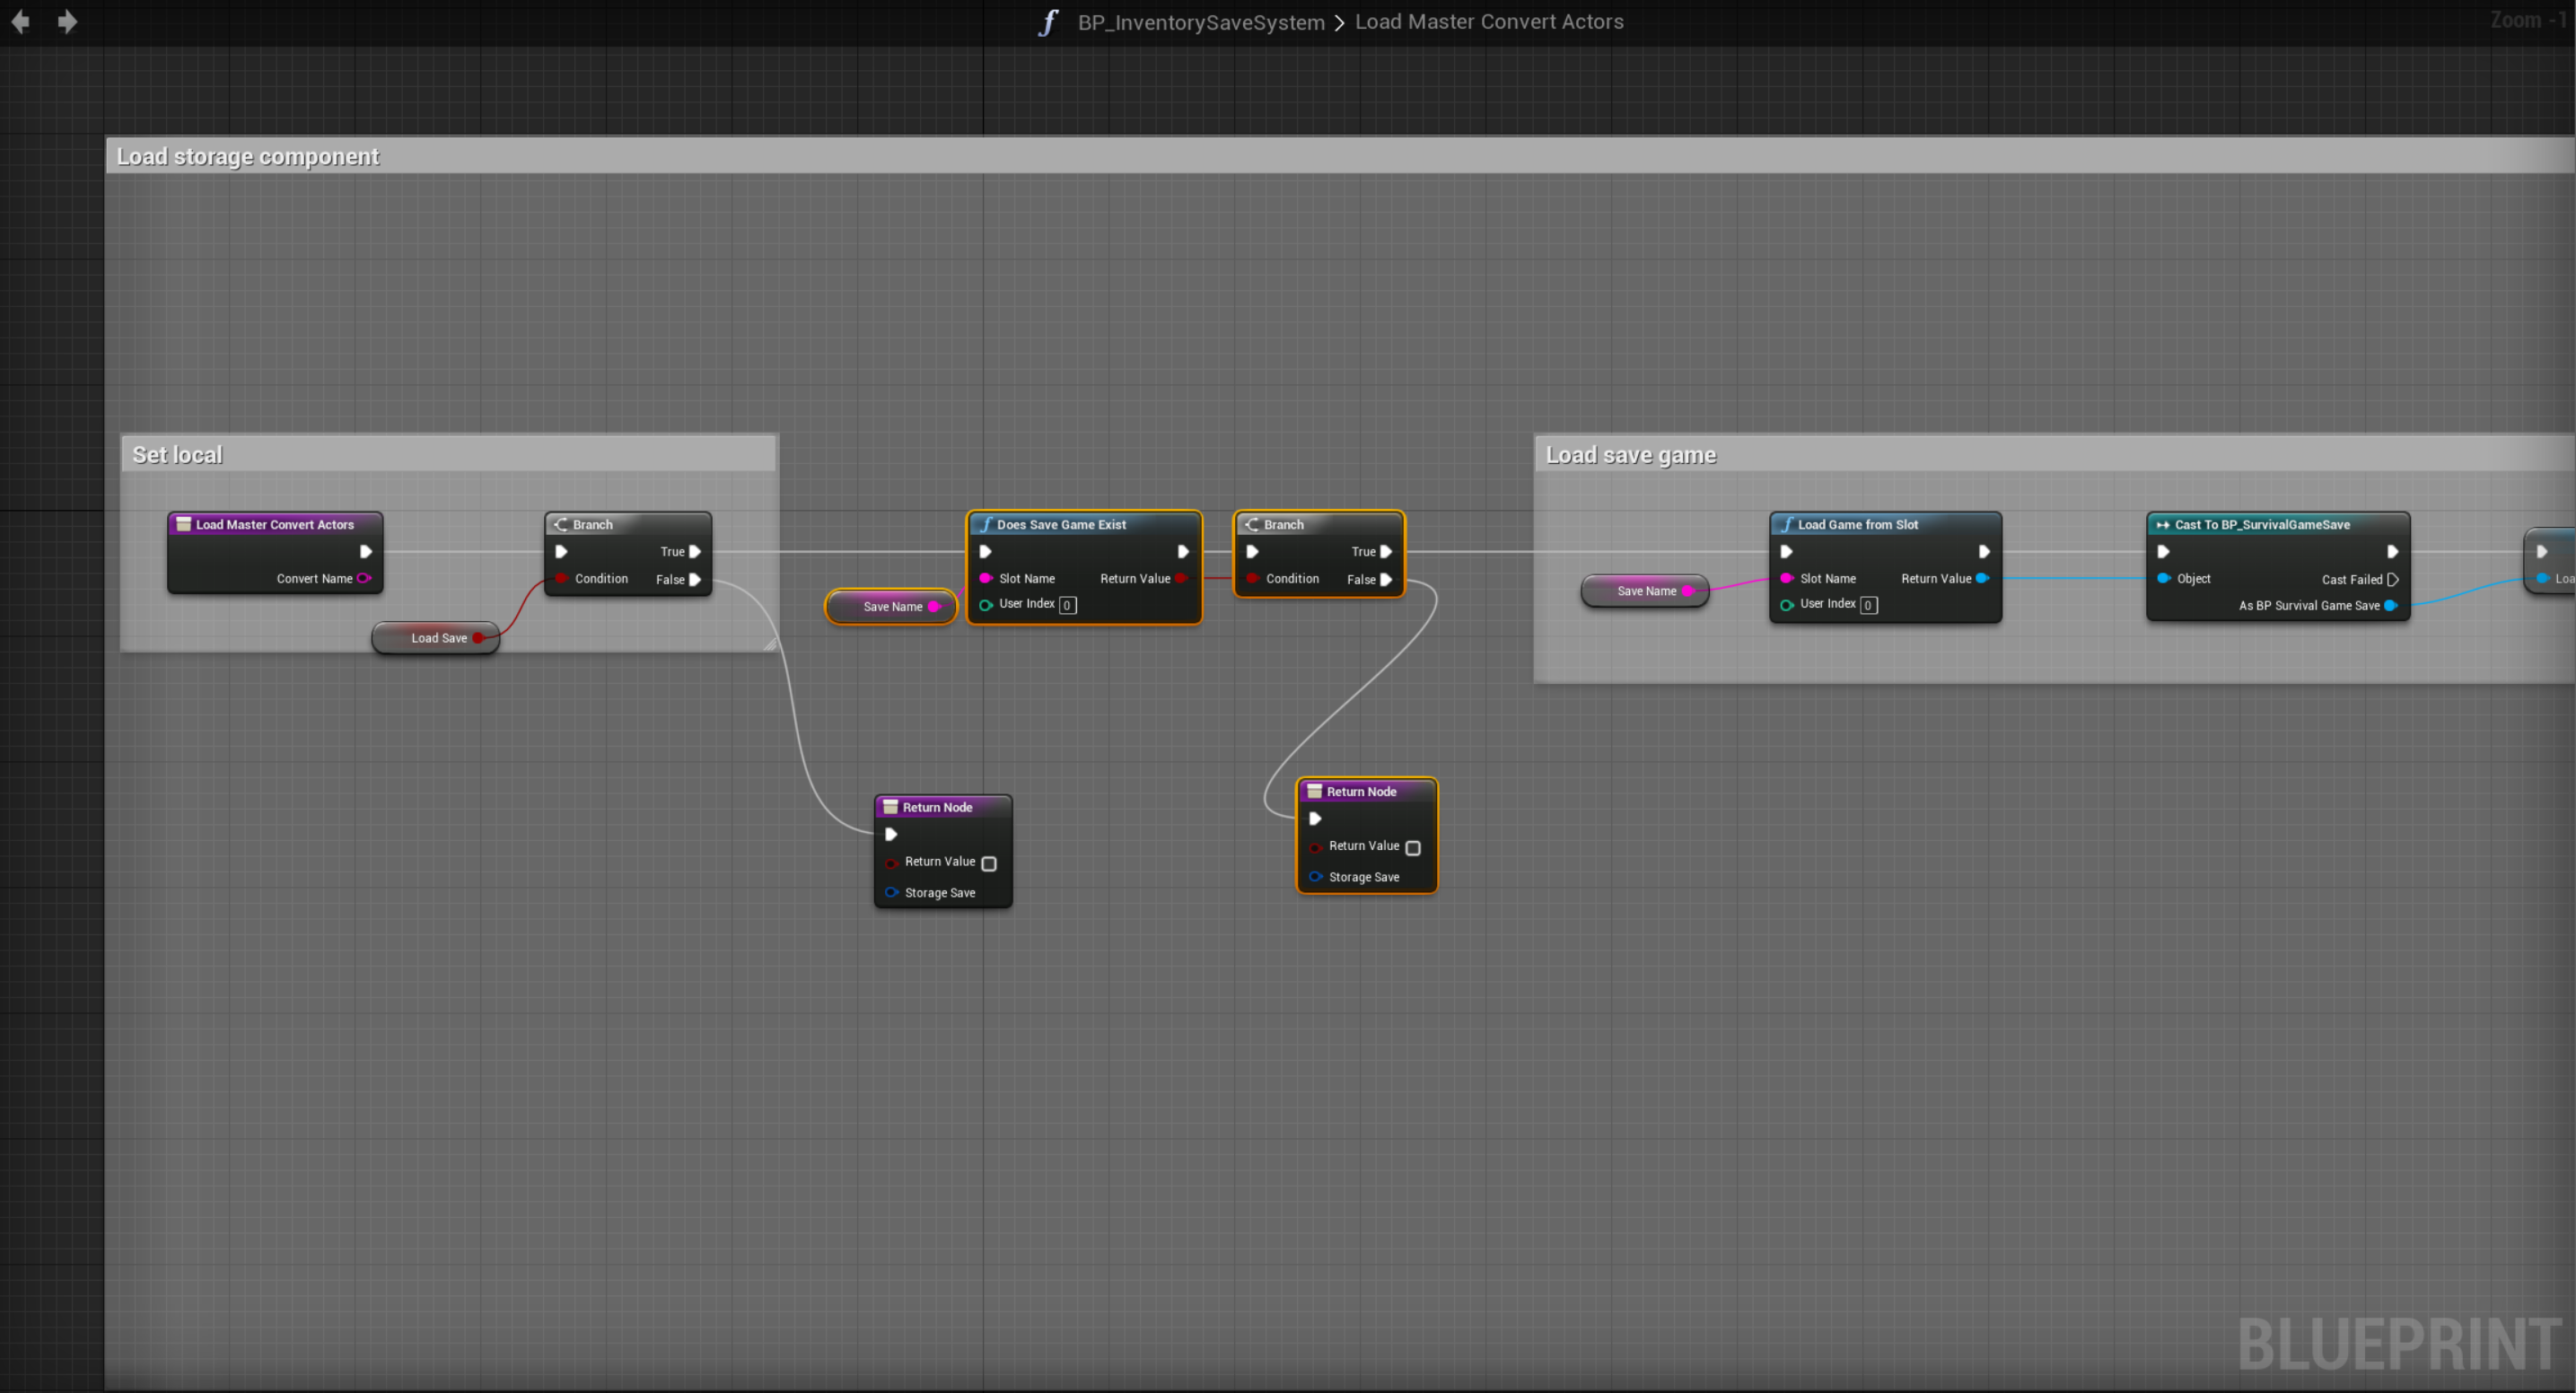Viewport: 2576px width, 1393px height.
Task: Click the Load Save variable output pin
Action: click(x=478, y=638)
